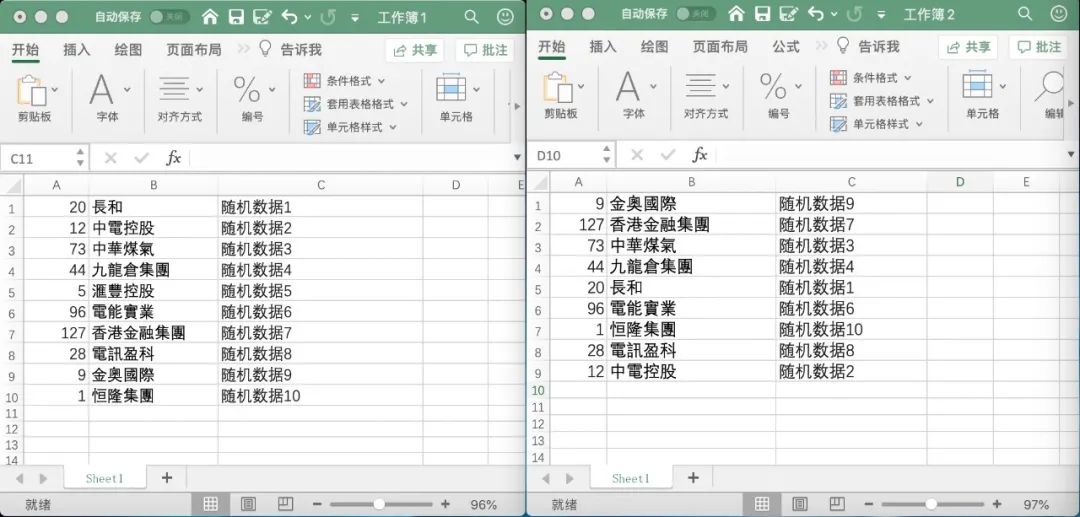The height and width of the screenshot is (517, 1080).
Task: Open the 对齐方式 alignment group in 工作簿1
Action: click(x=174, y=89)
